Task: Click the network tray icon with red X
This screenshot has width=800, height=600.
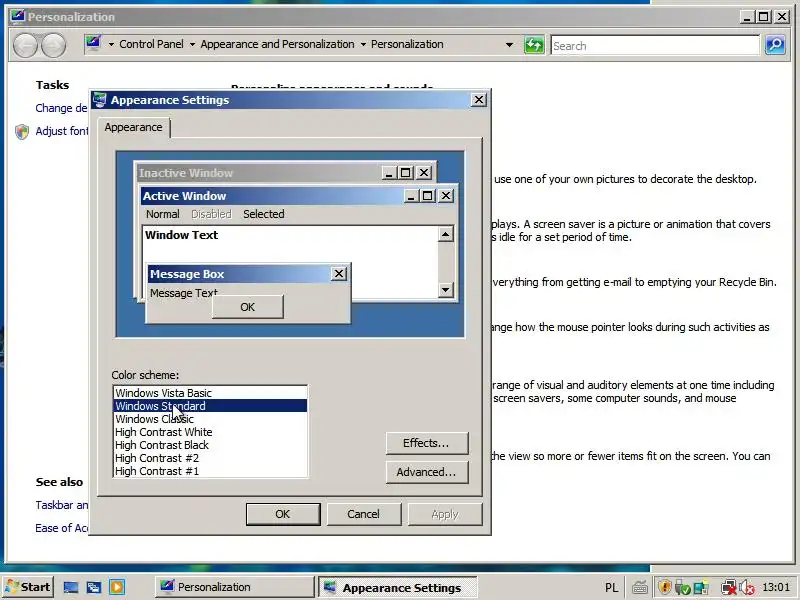Action: coord(729,588)
